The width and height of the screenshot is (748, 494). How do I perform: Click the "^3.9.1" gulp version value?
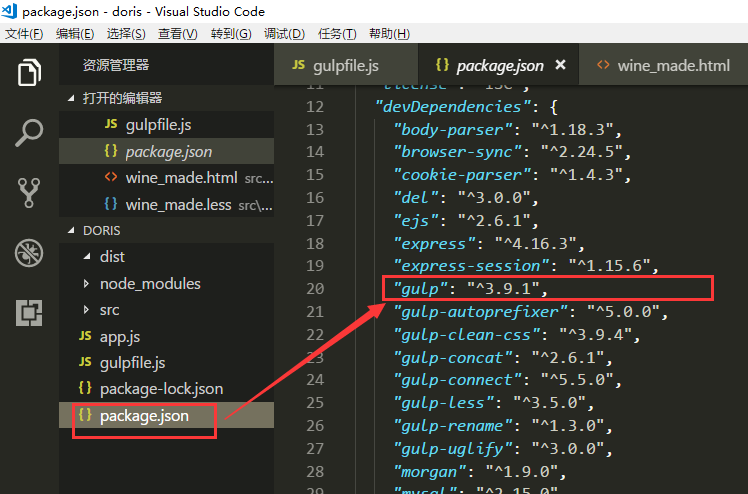click(503, 288)
